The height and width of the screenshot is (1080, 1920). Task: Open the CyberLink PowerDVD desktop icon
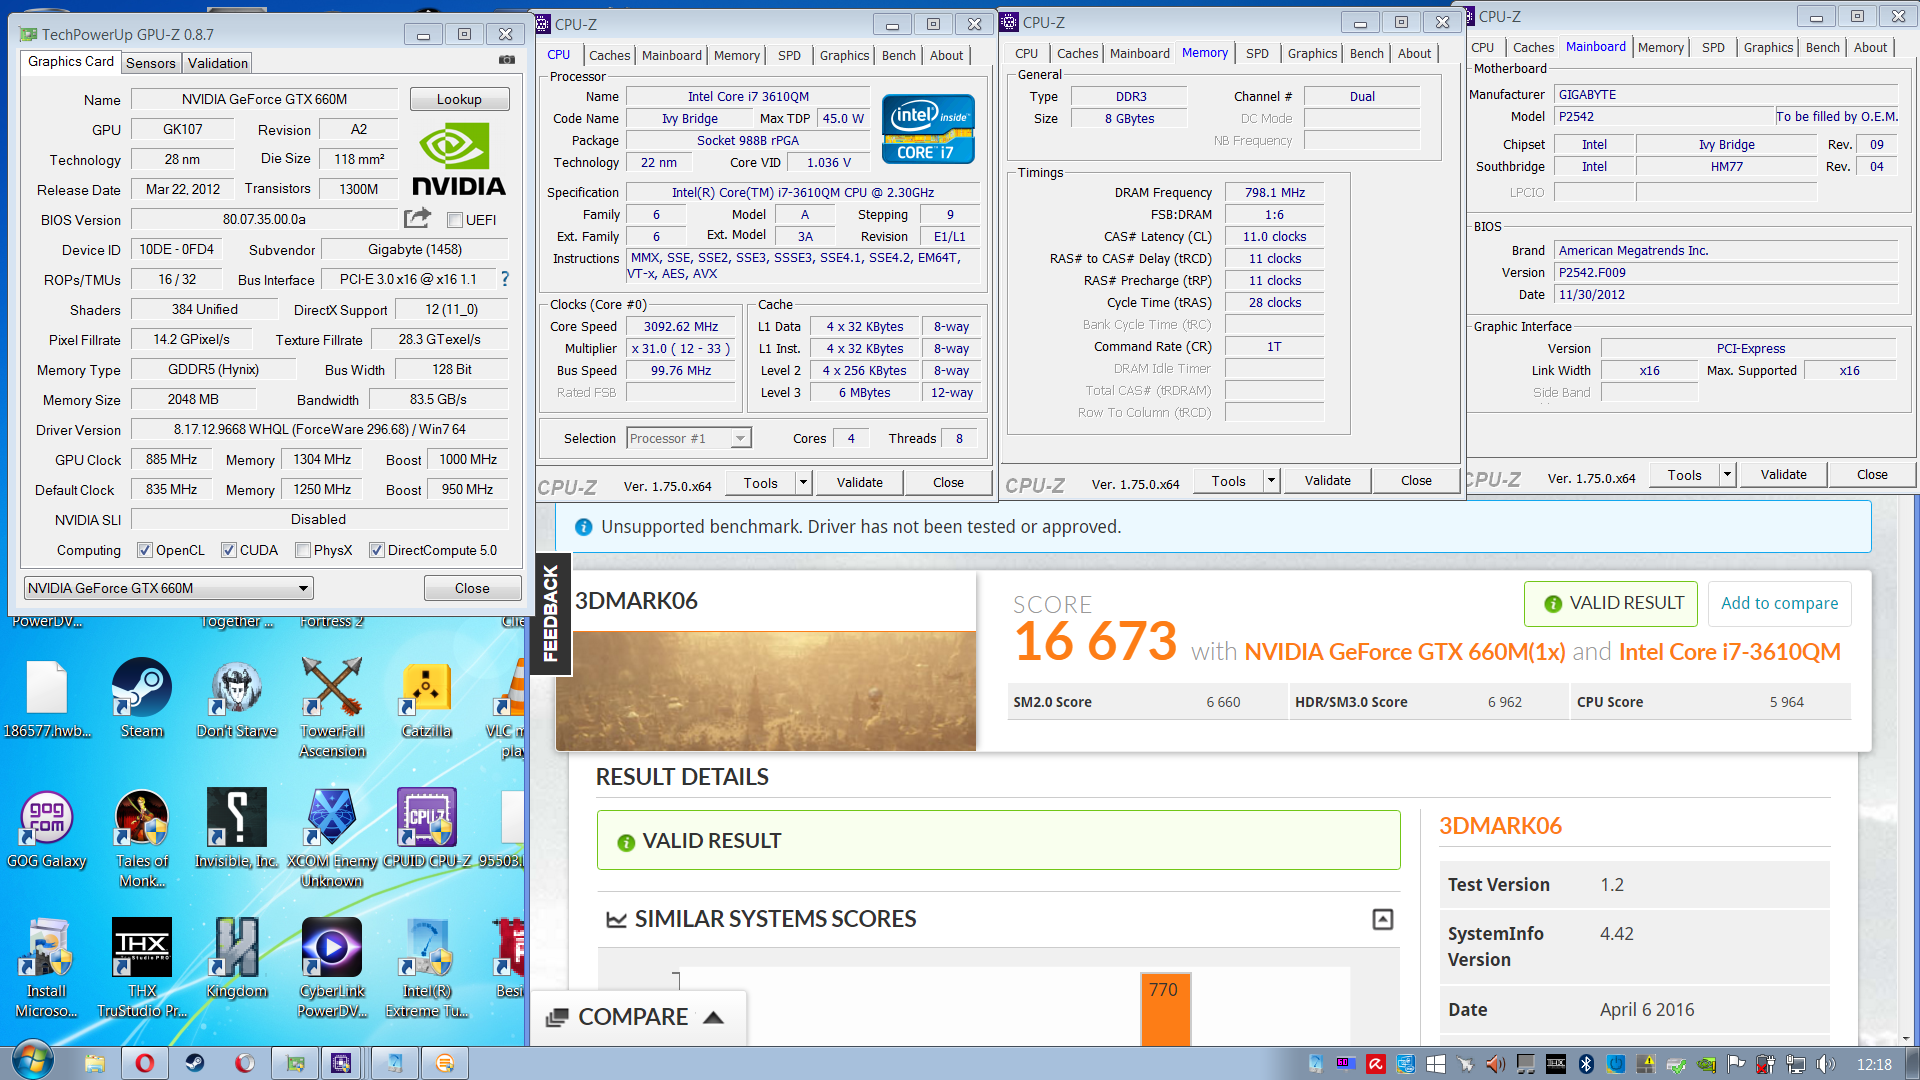point(332,967)
